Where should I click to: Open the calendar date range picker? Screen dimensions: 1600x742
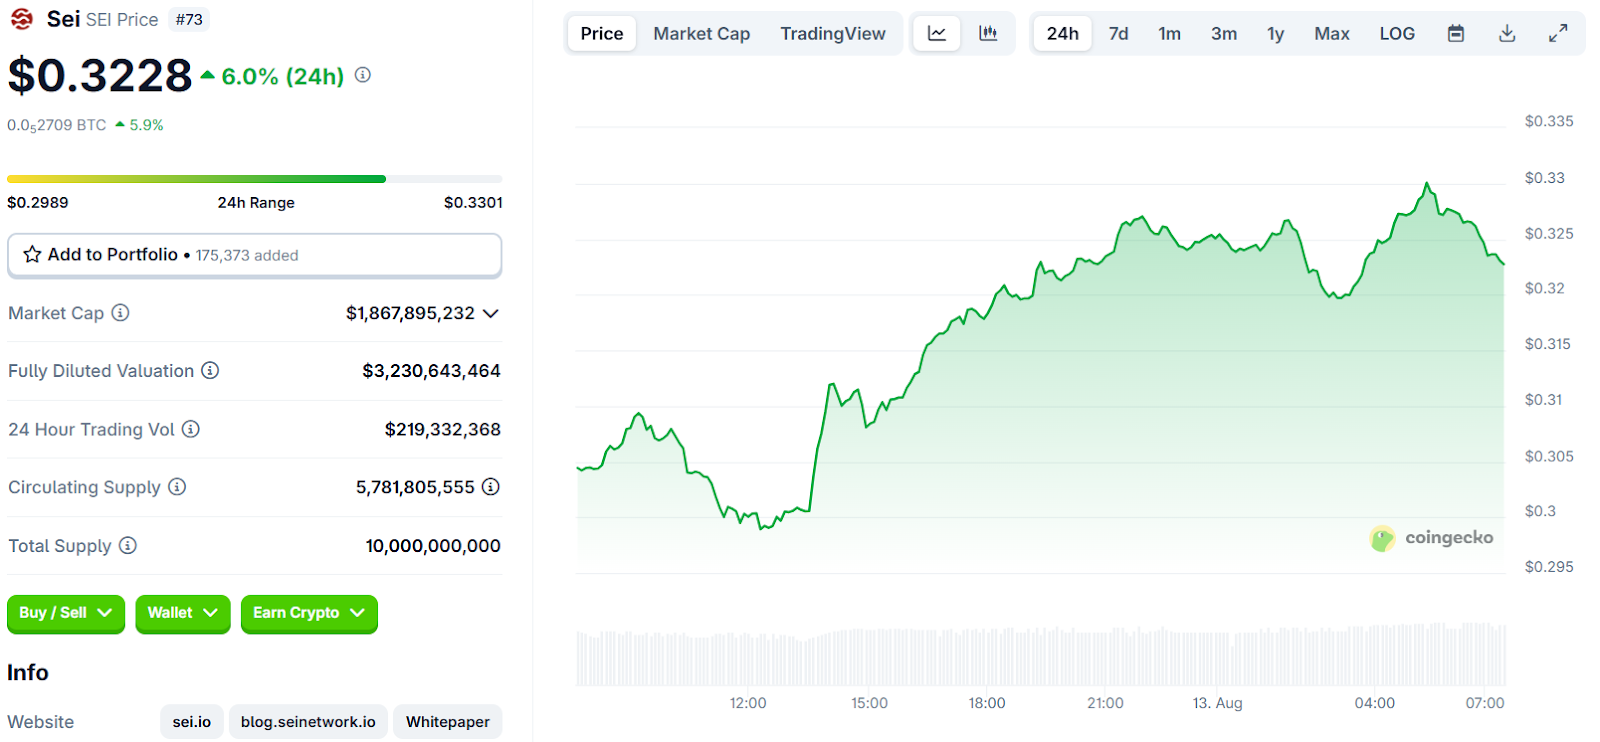pos(1456,34)
